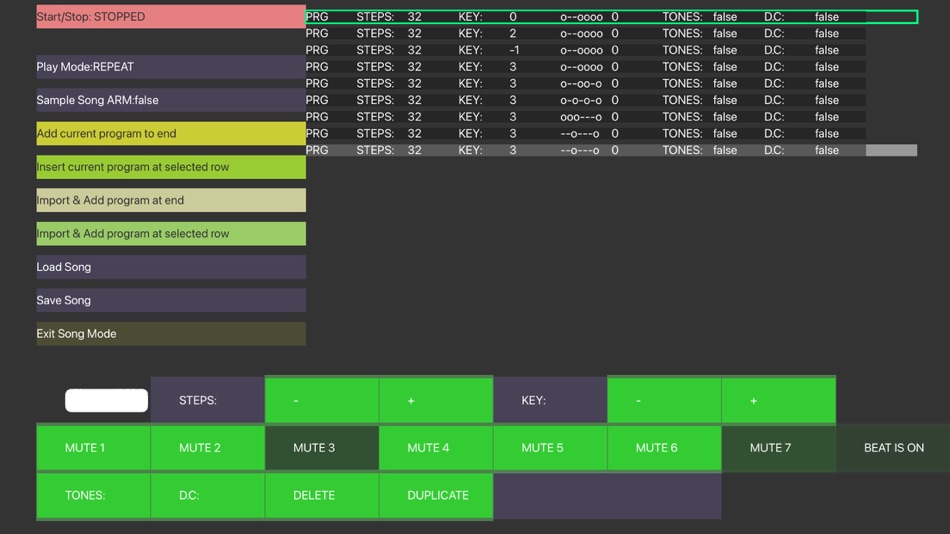The height and width of the screenshot is (534, 950).
Task: Exit Song Mode
Action: pos(171,333)
